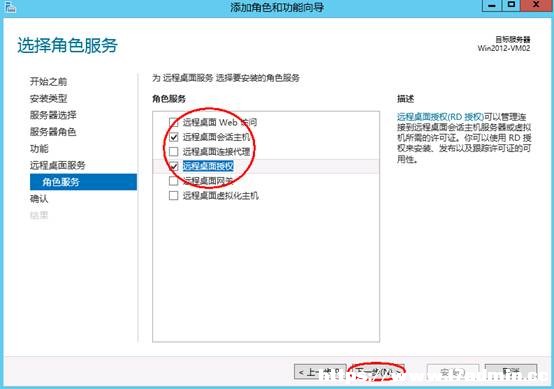Viewport: 554px width, 389px height.
Task: Check the 远程桌面虚拟化主机 checkbox
Action: tap(173, 195)
